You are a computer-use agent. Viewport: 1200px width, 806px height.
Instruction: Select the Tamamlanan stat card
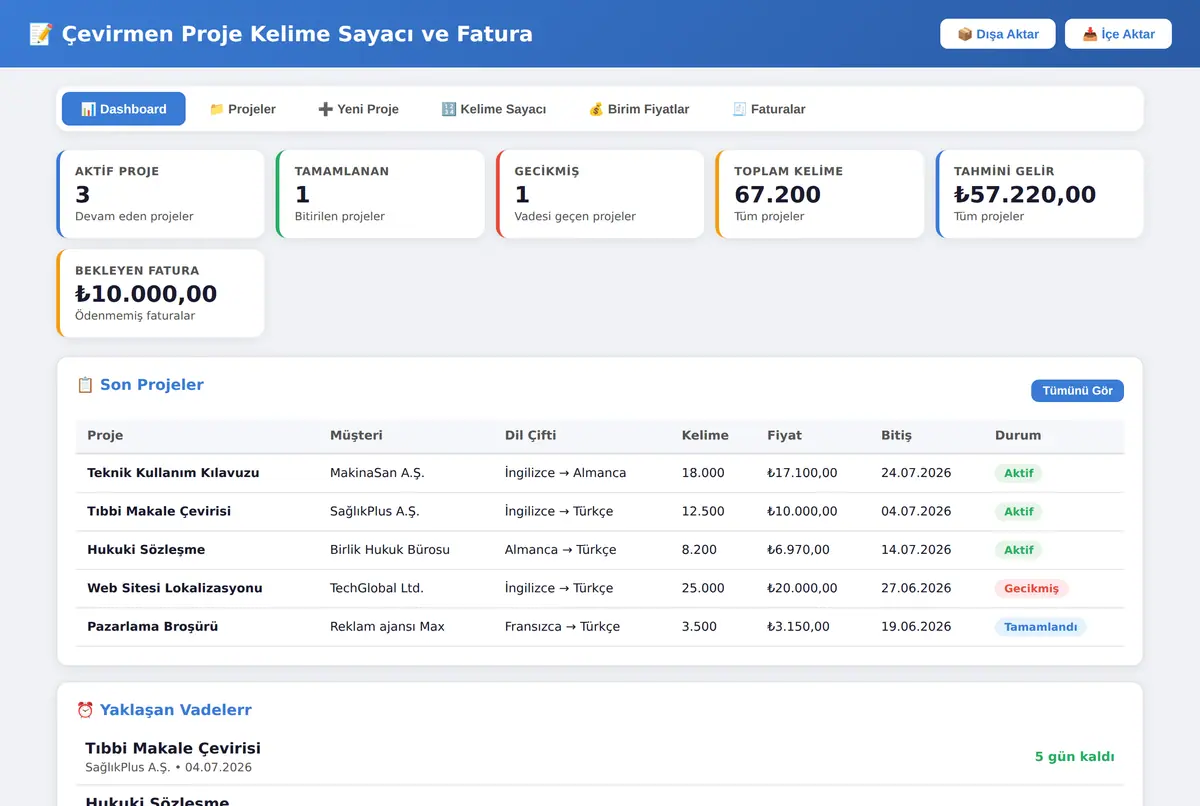380,194
